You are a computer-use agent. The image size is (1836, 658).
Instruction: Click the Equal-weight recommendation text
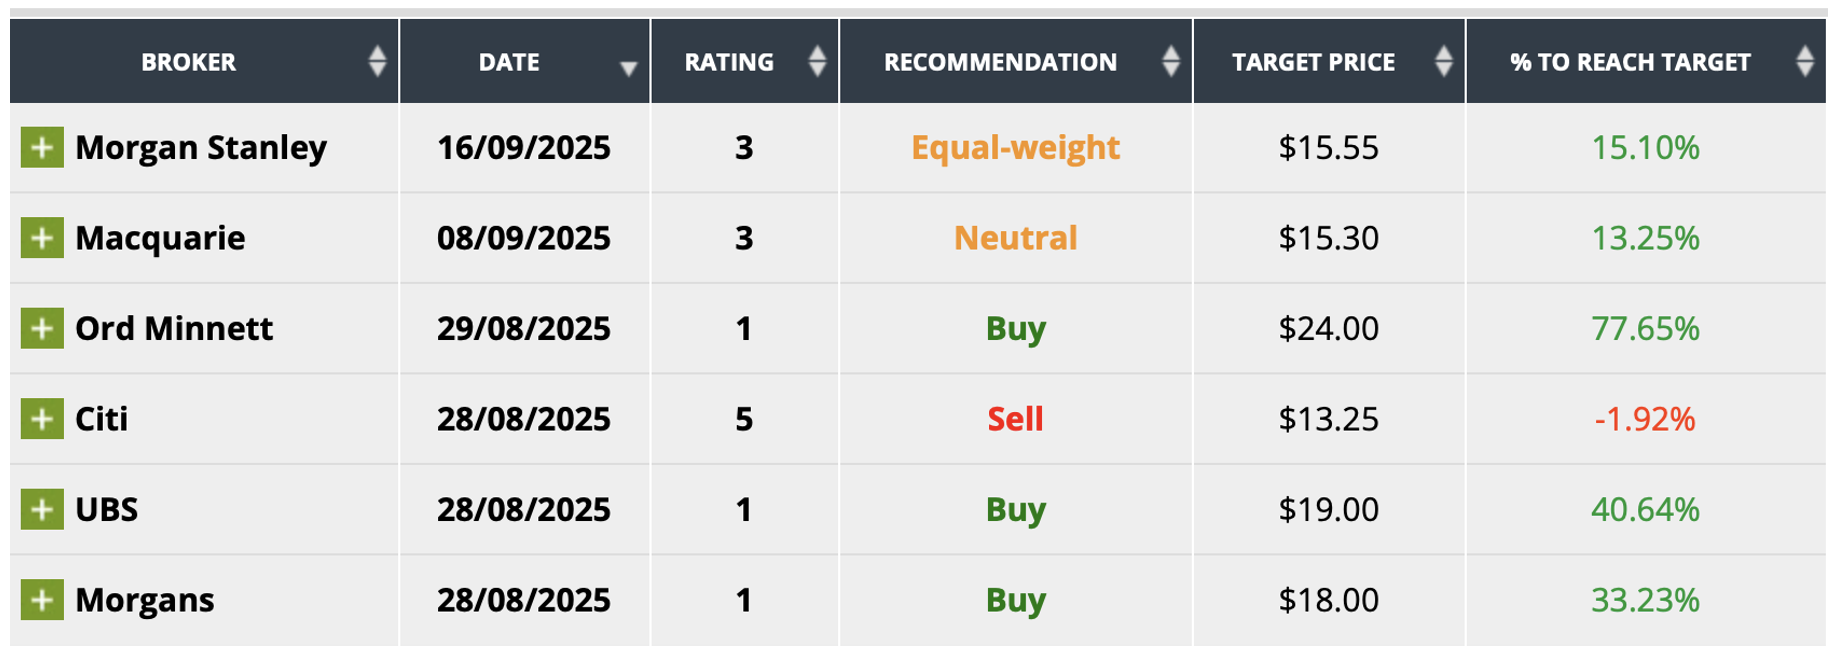click(x=1015, y=148)
